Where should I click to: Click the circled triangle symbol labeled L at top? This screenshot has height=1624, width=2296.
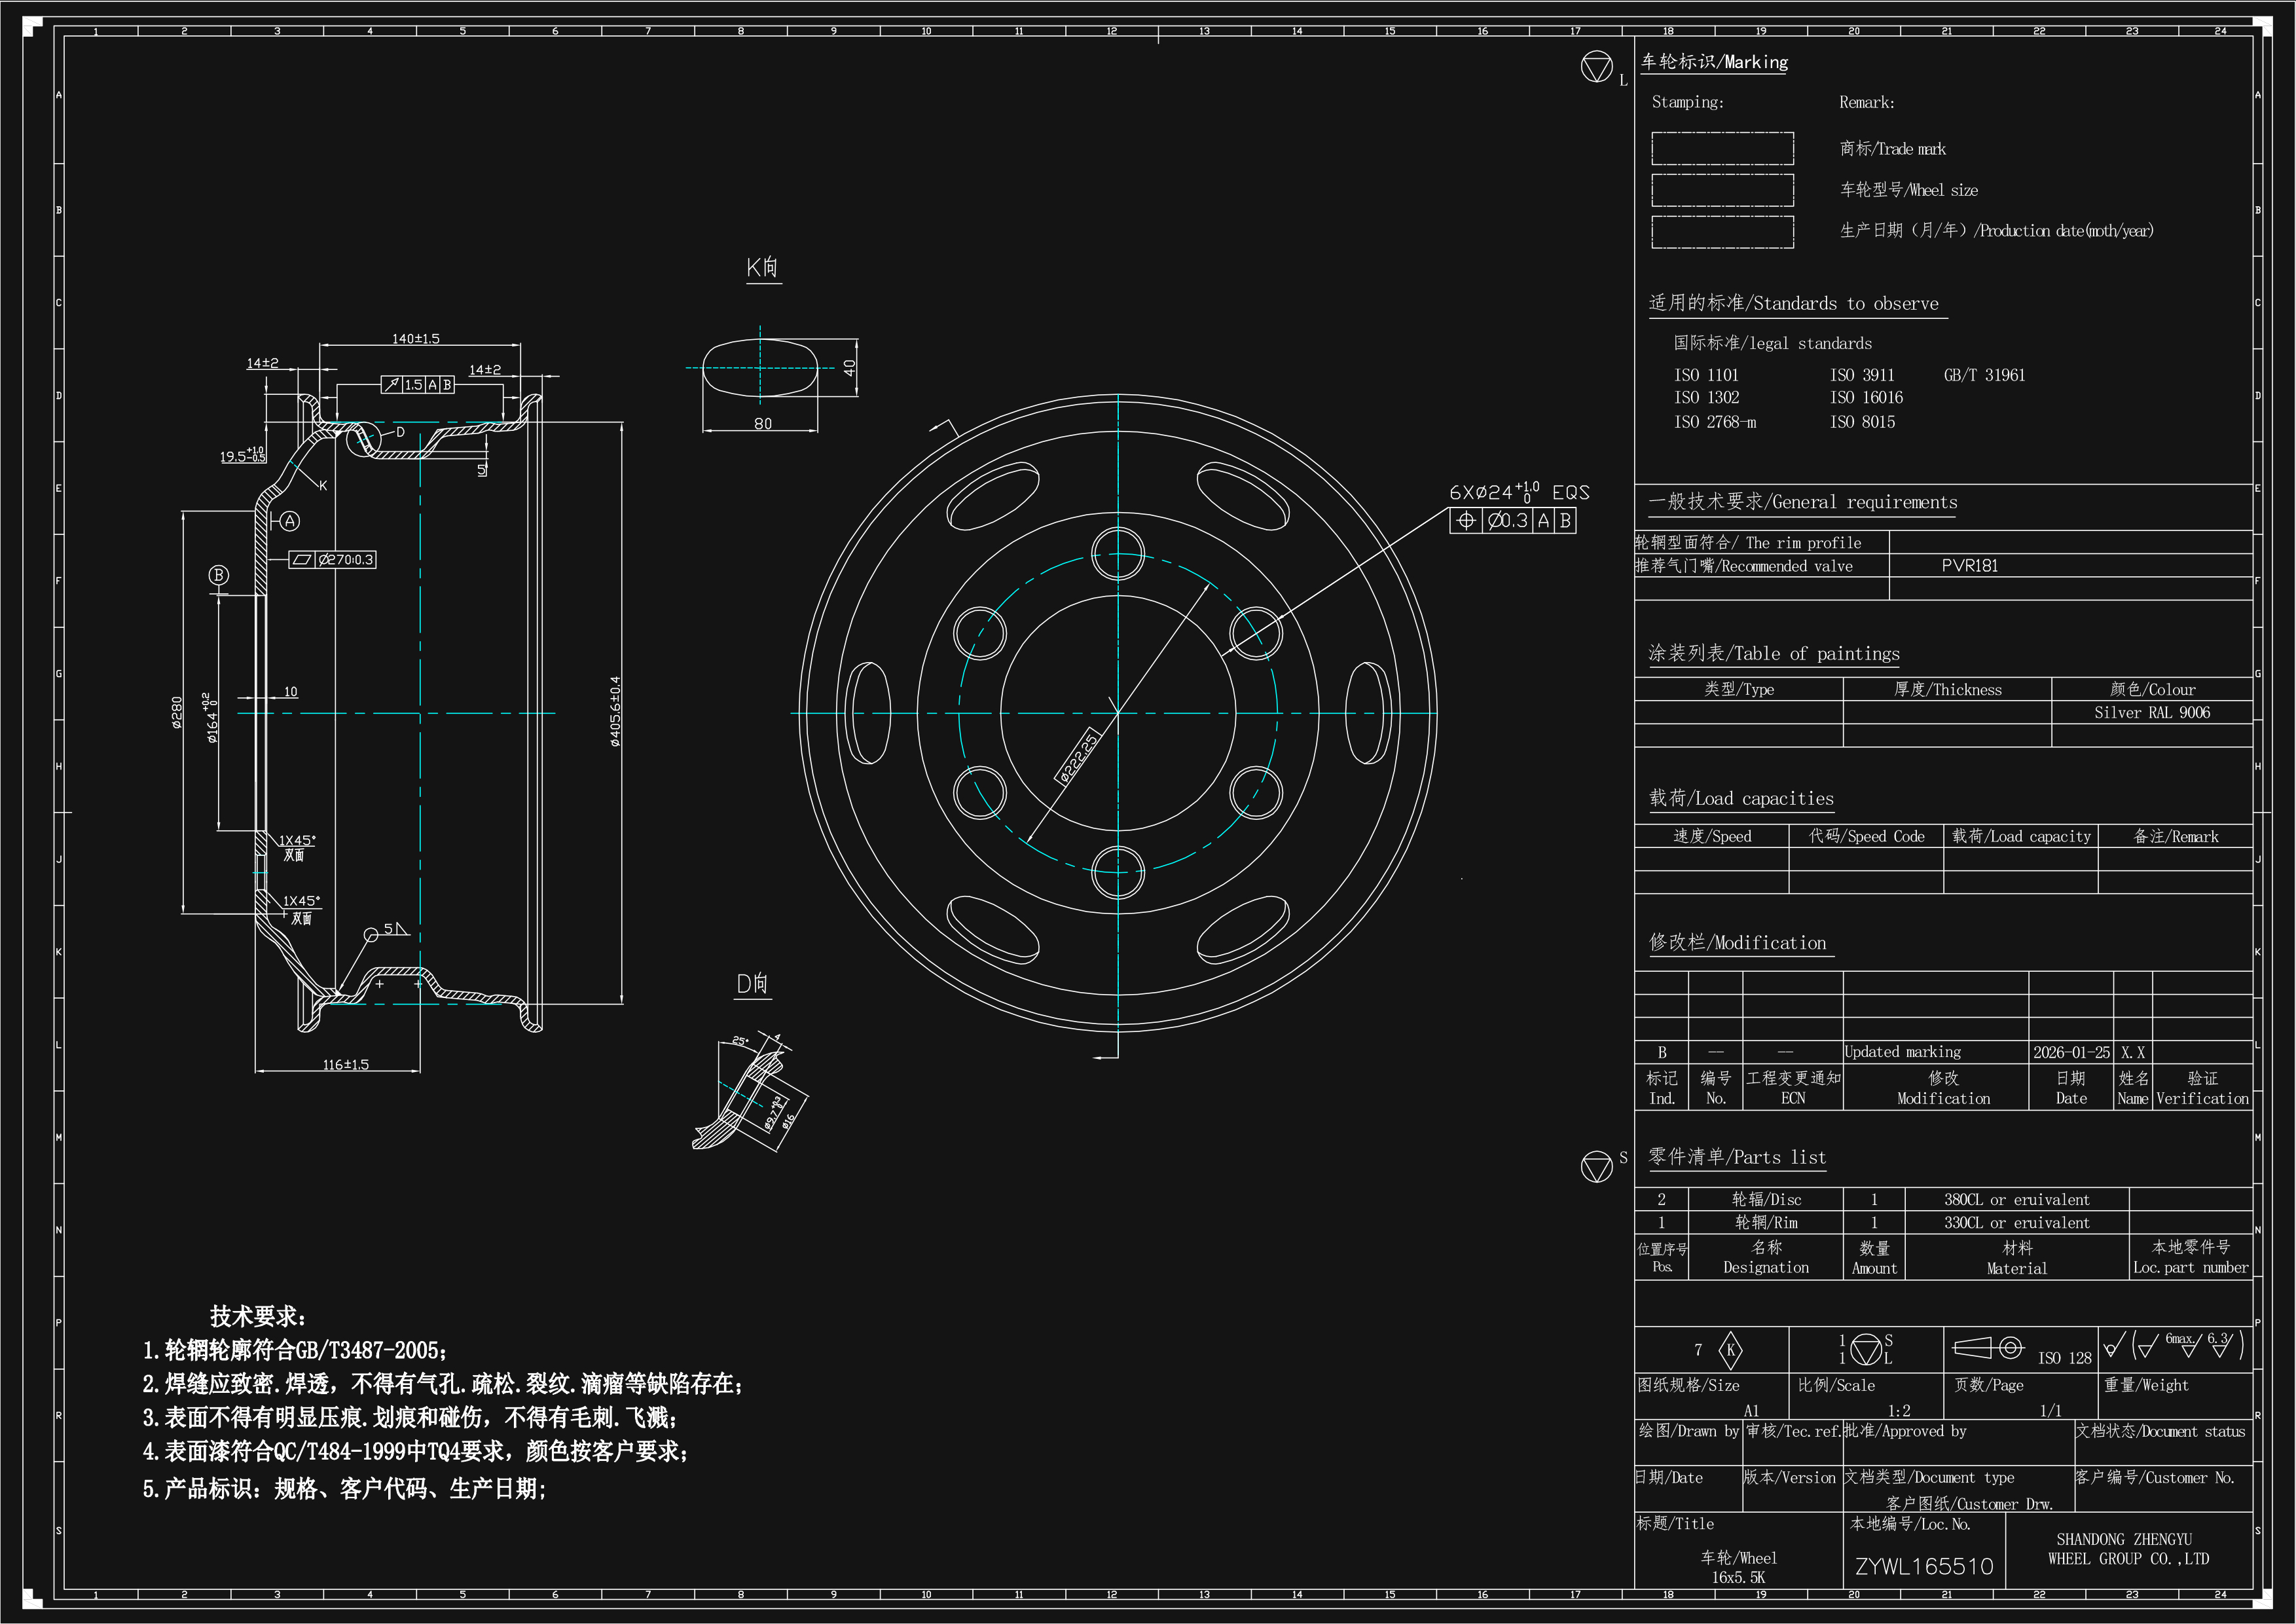[1596, 67]
